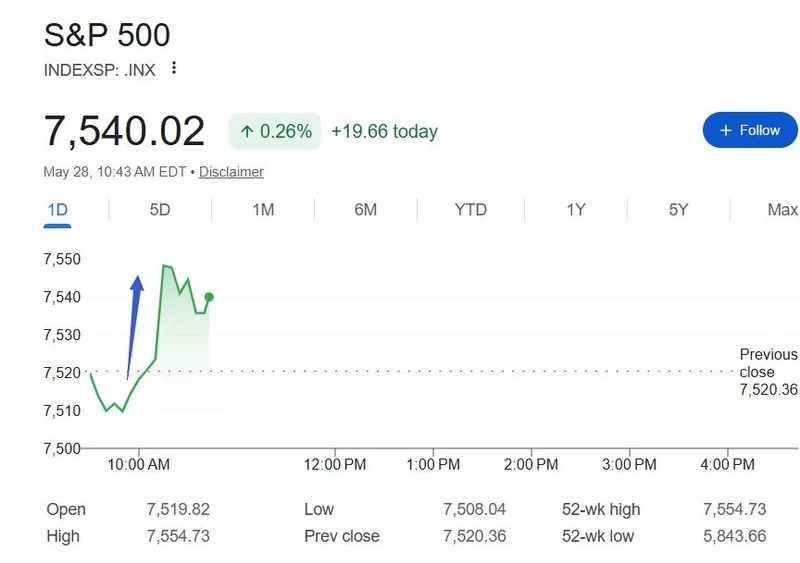View the 1Y chart range
The image size is (800, 563).
576,210
